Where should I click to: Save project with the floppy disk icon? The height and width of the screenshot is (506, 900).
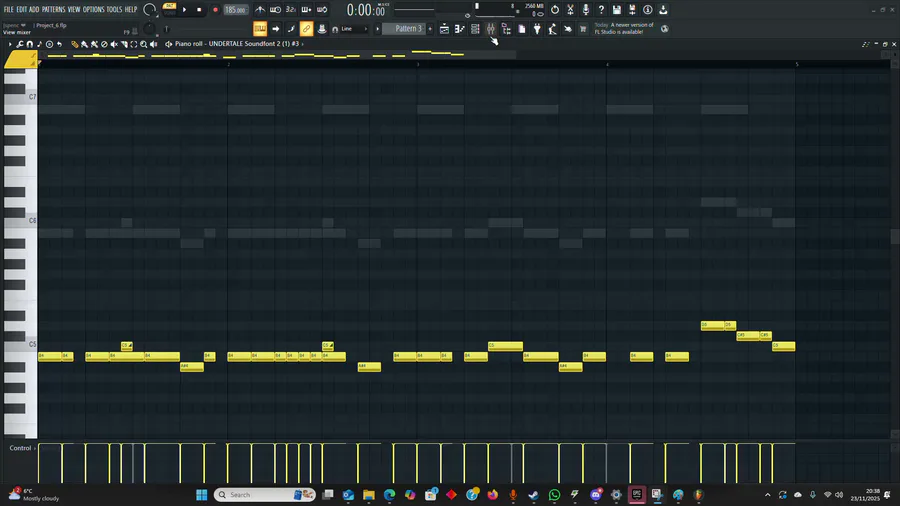point(616,10)
